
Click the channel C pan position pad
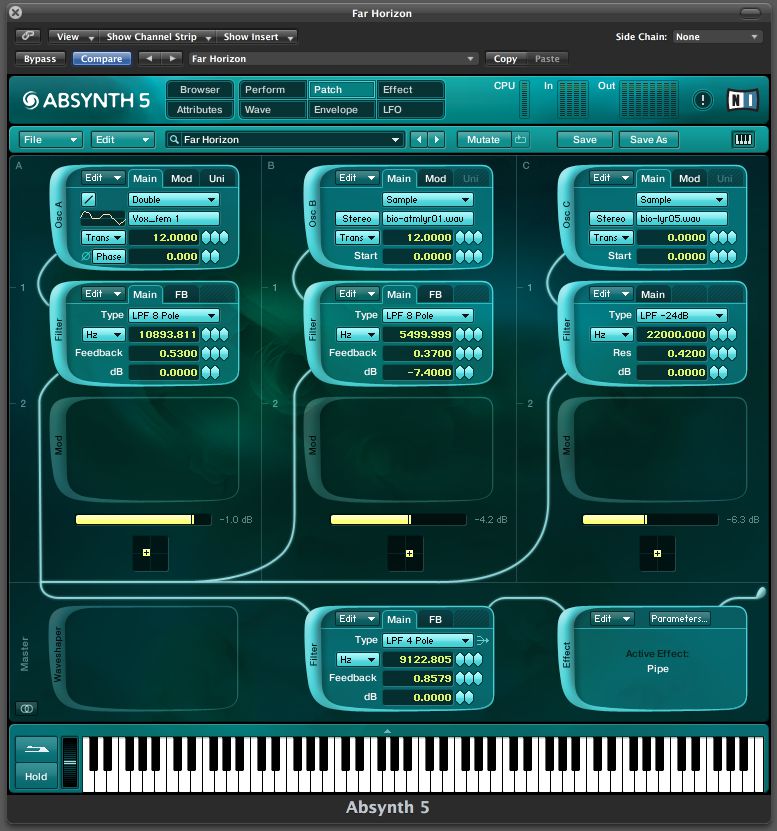click(x=657, y=553)
